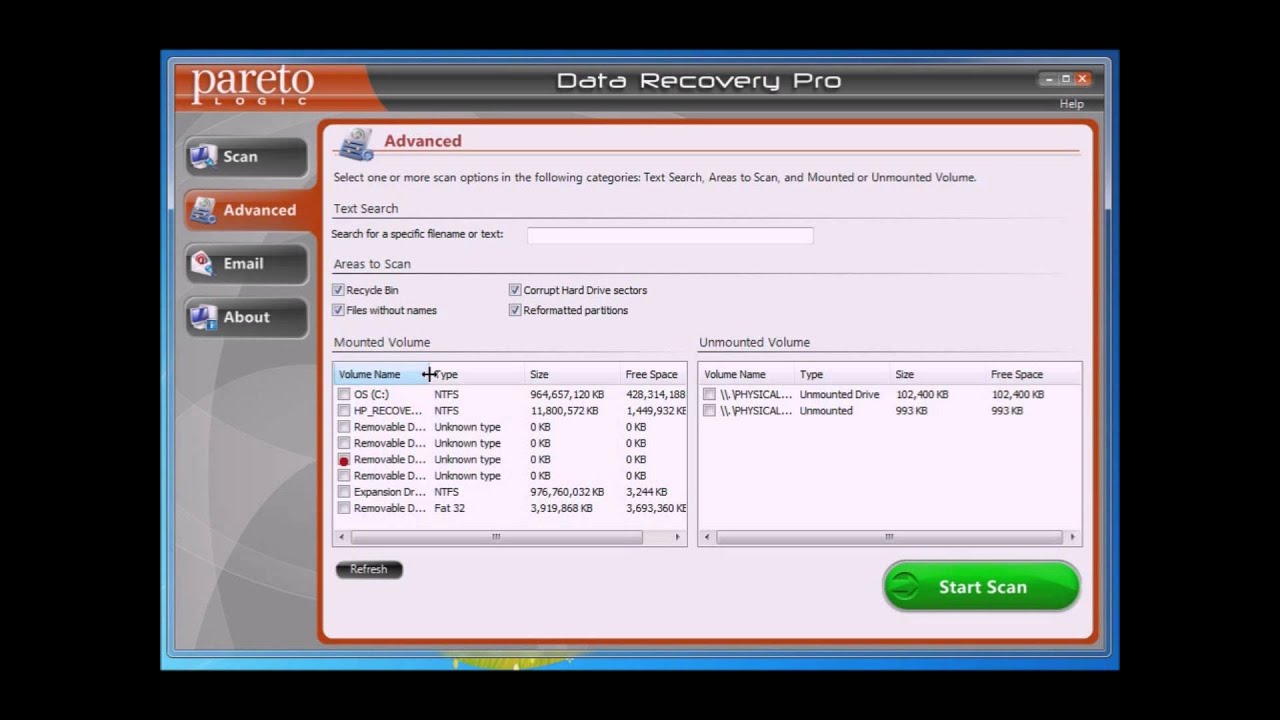Check the HP_RECOVE... volume checkbox
This screenshot has height=720, width=1280.
[344, 411]
